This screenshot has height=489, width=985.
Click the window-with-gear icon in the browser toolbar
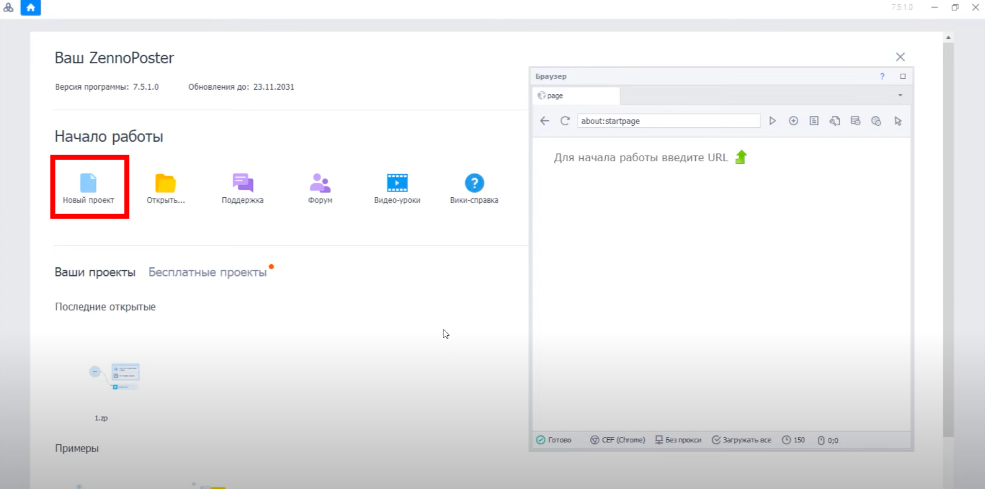coord(856,121)
